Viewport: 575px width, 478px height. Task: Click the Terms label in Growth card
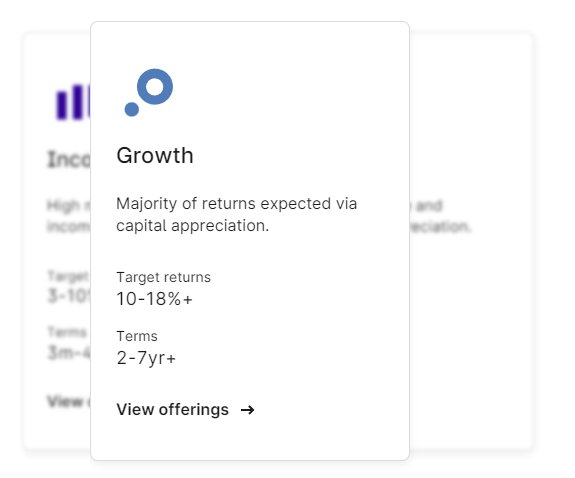(x=137, y=336)
